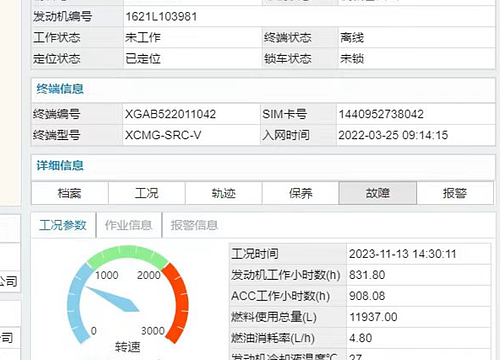Click engine hours value 831.80

click(367, 275)
